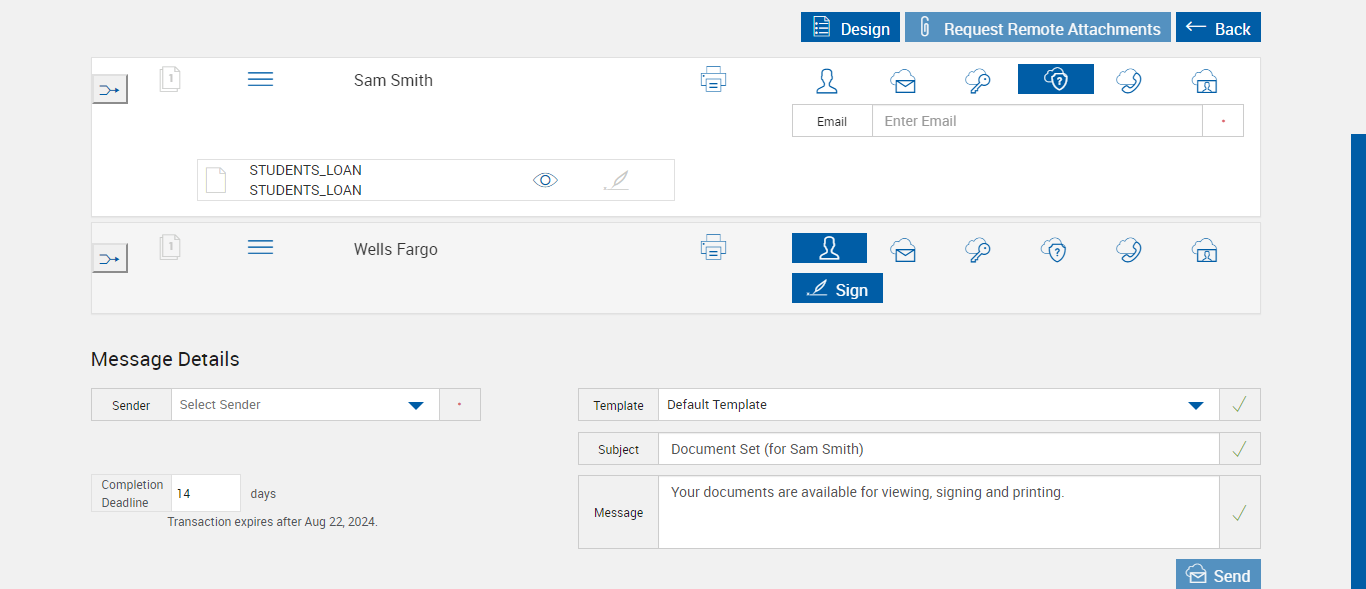Toggle signature quill for STUDENTS_LOAN document
Screen dimensions: 1366x589
pyautogui.click(x=617, y=180)
